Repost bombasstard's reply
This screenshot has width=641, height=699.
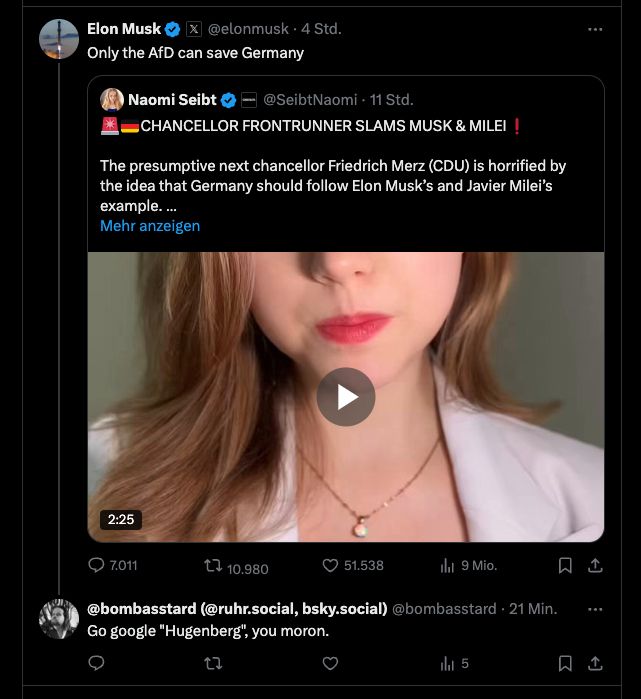pos(213,663)
